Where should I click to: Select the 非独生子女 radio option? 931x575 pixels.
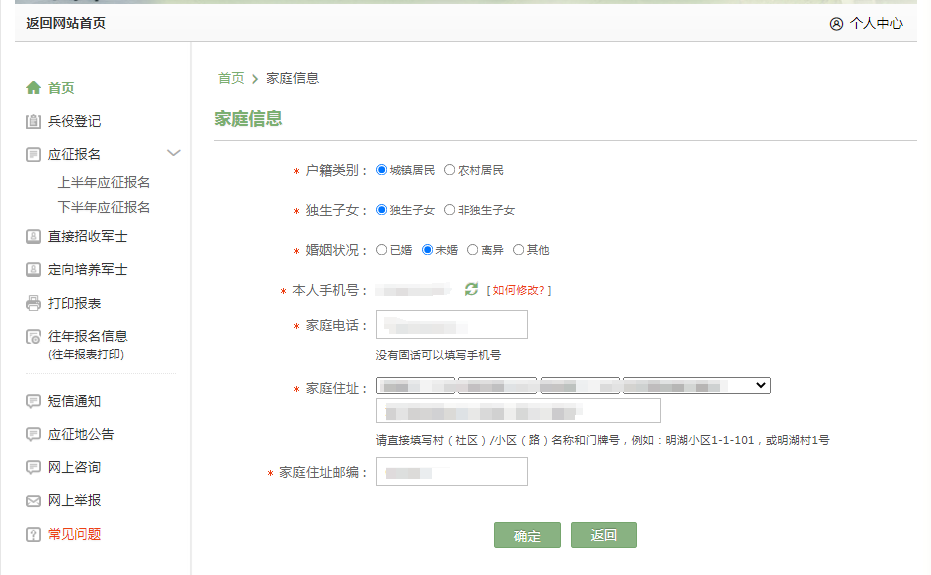click(x=450, y=210)
